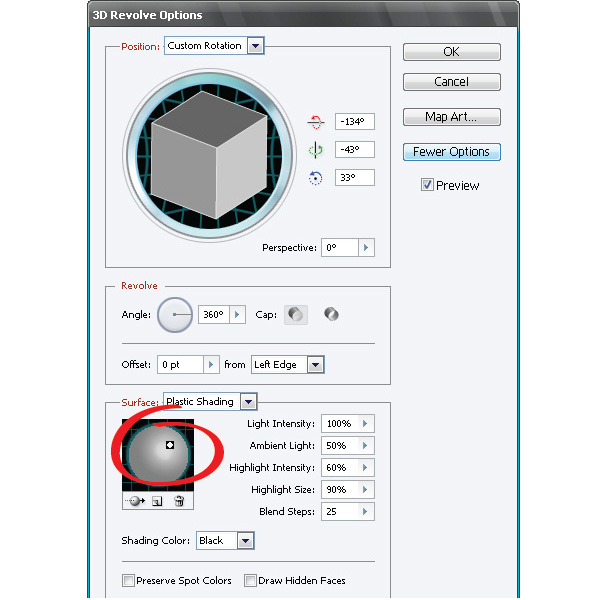
Task: Click the Blend Steps 25 field
Action: (x=340, y=512)
